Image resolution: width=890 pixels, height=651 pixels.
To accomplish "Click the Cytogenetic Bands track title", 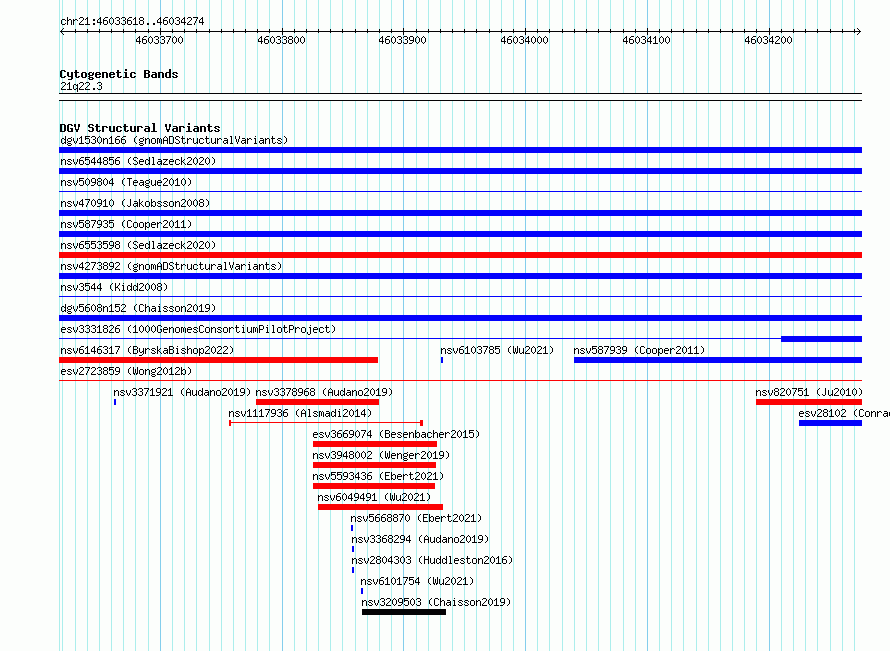I will click(119, 74).
